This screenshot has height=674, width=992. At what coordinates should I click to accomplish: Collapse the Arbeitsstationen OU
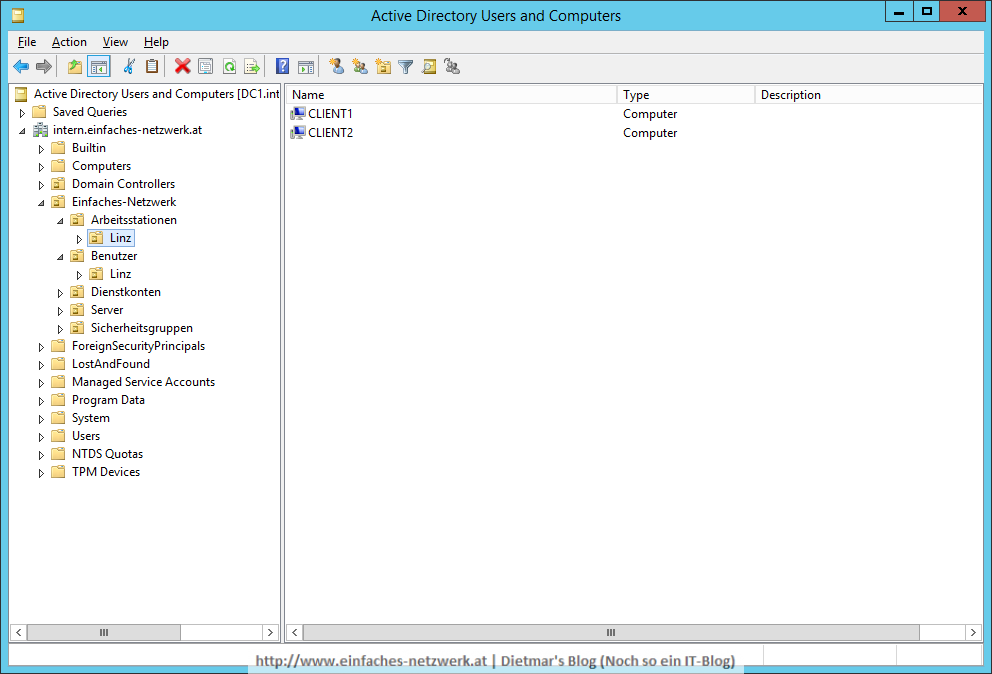[x=60, y=221]
